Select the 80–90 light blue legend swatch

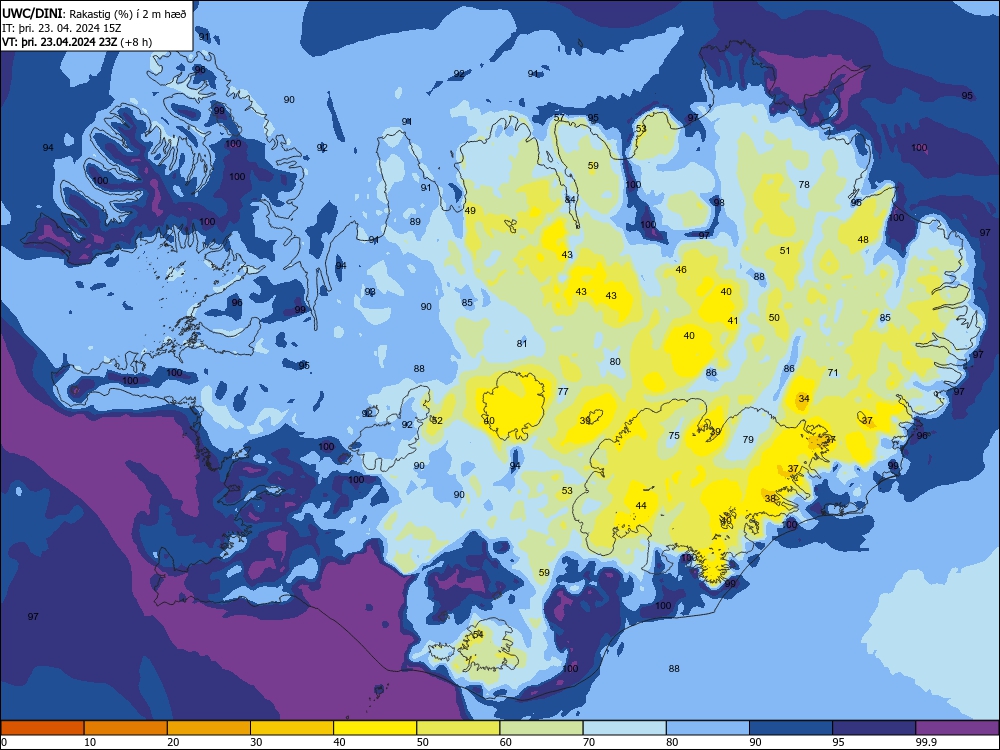pos(708,728)
